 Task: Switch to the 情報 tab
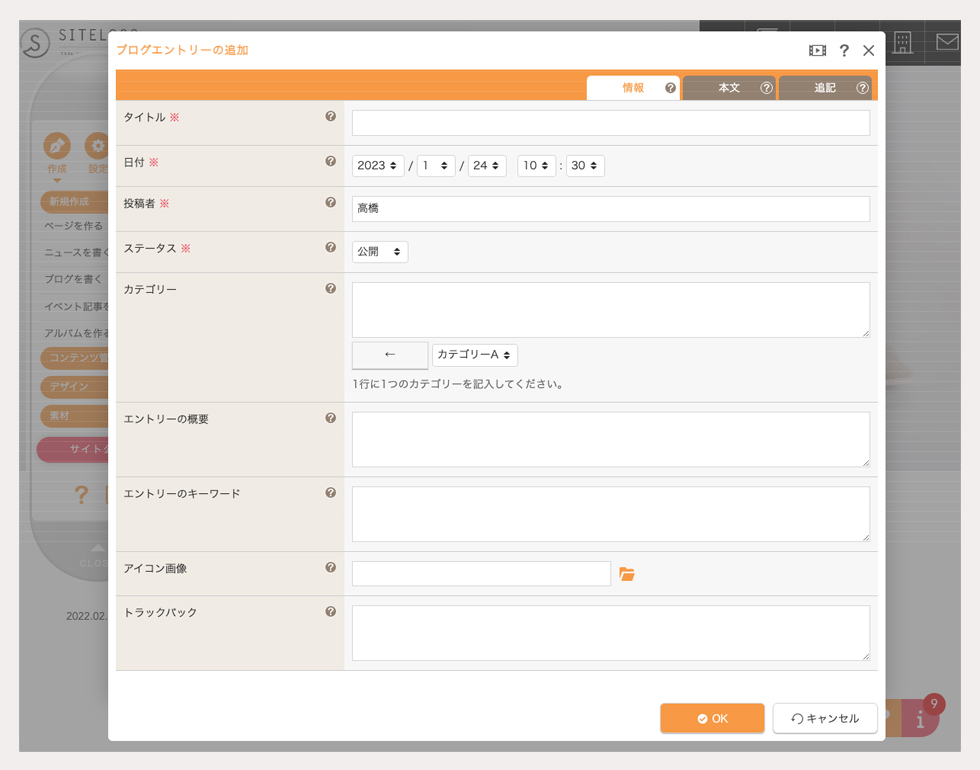[x=633, y=88]
